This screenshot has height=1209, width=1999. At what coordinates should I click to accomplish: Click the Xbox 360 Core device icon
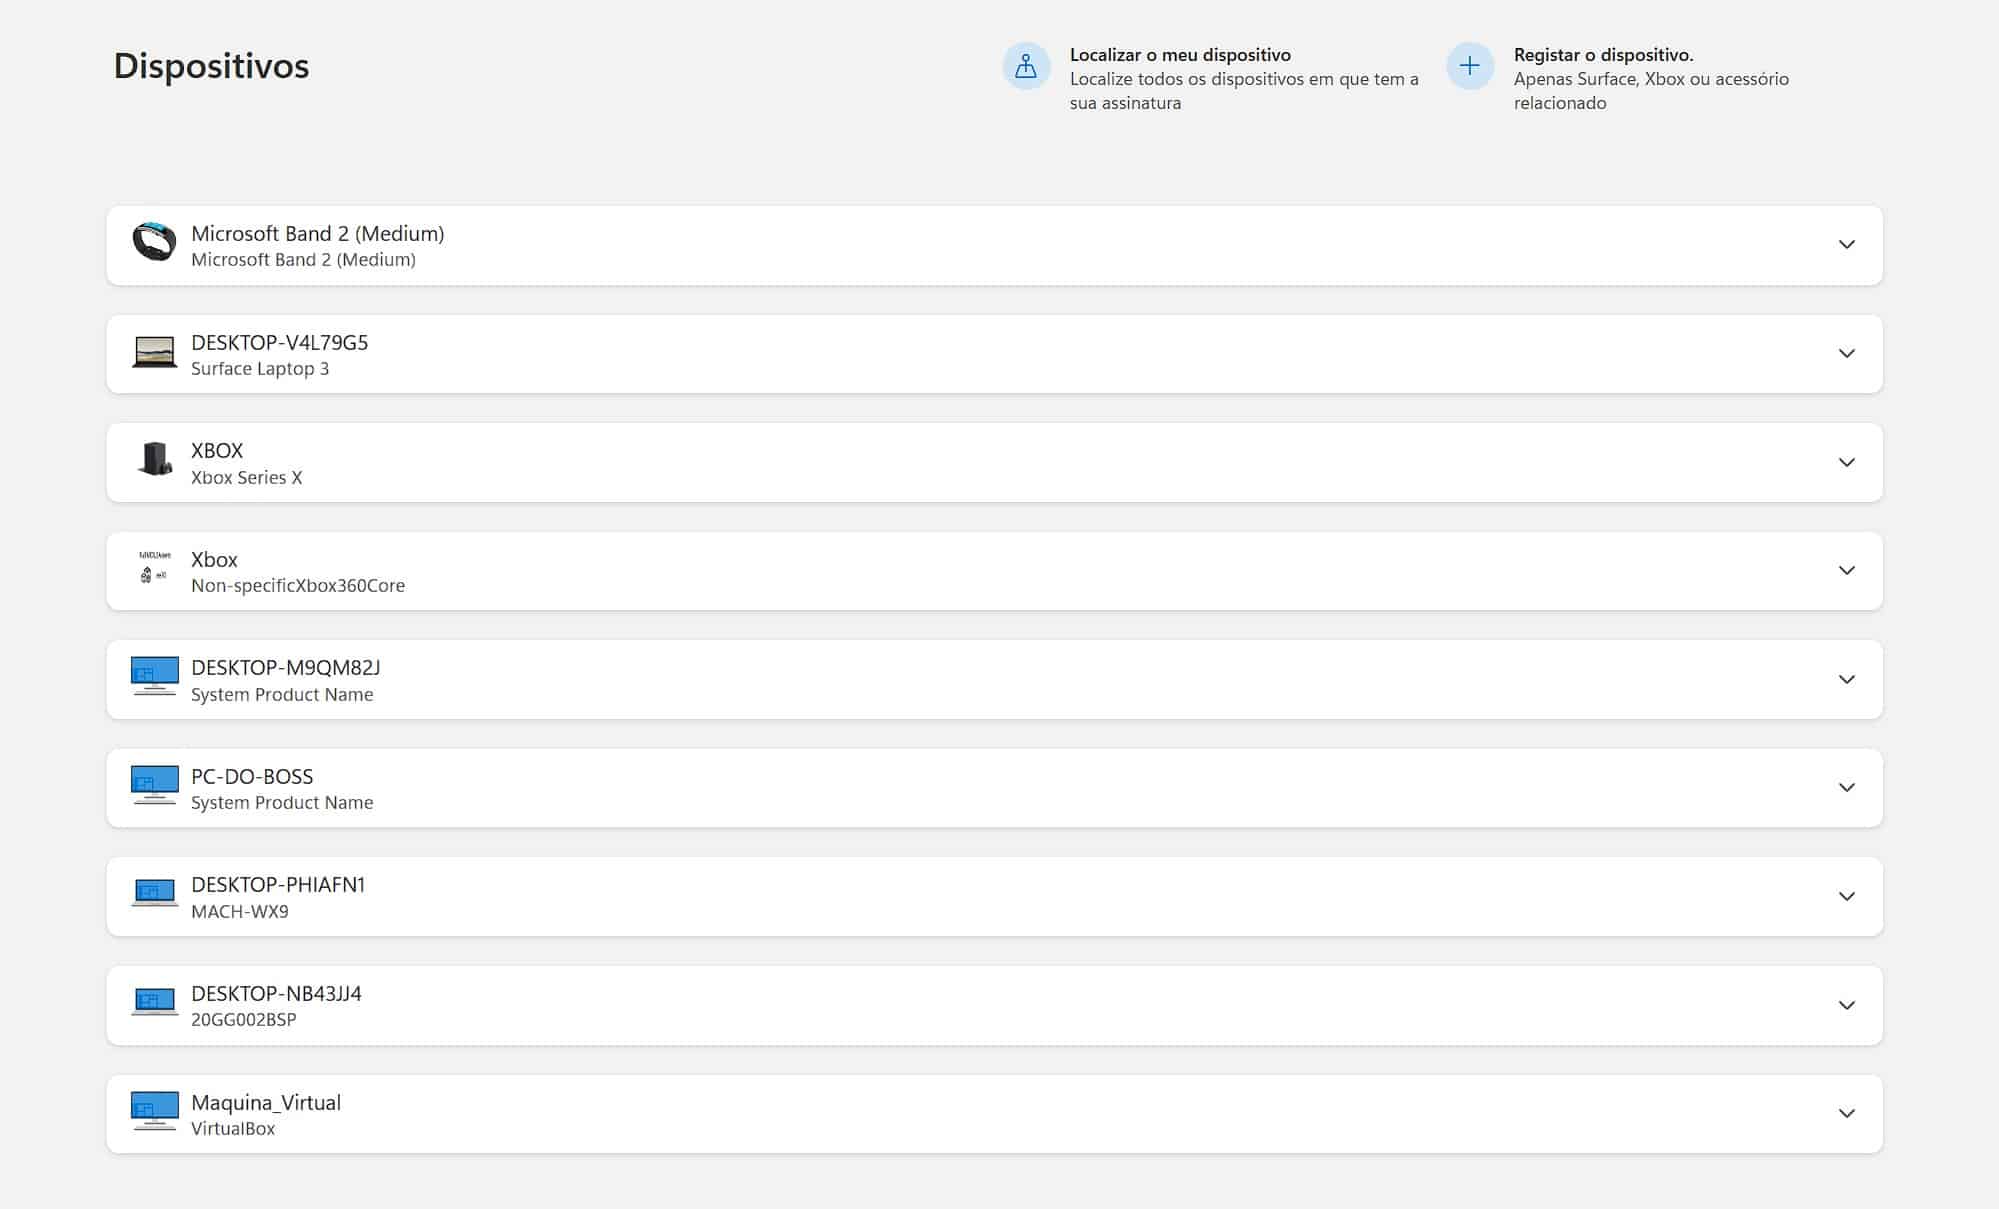[154, 568]
